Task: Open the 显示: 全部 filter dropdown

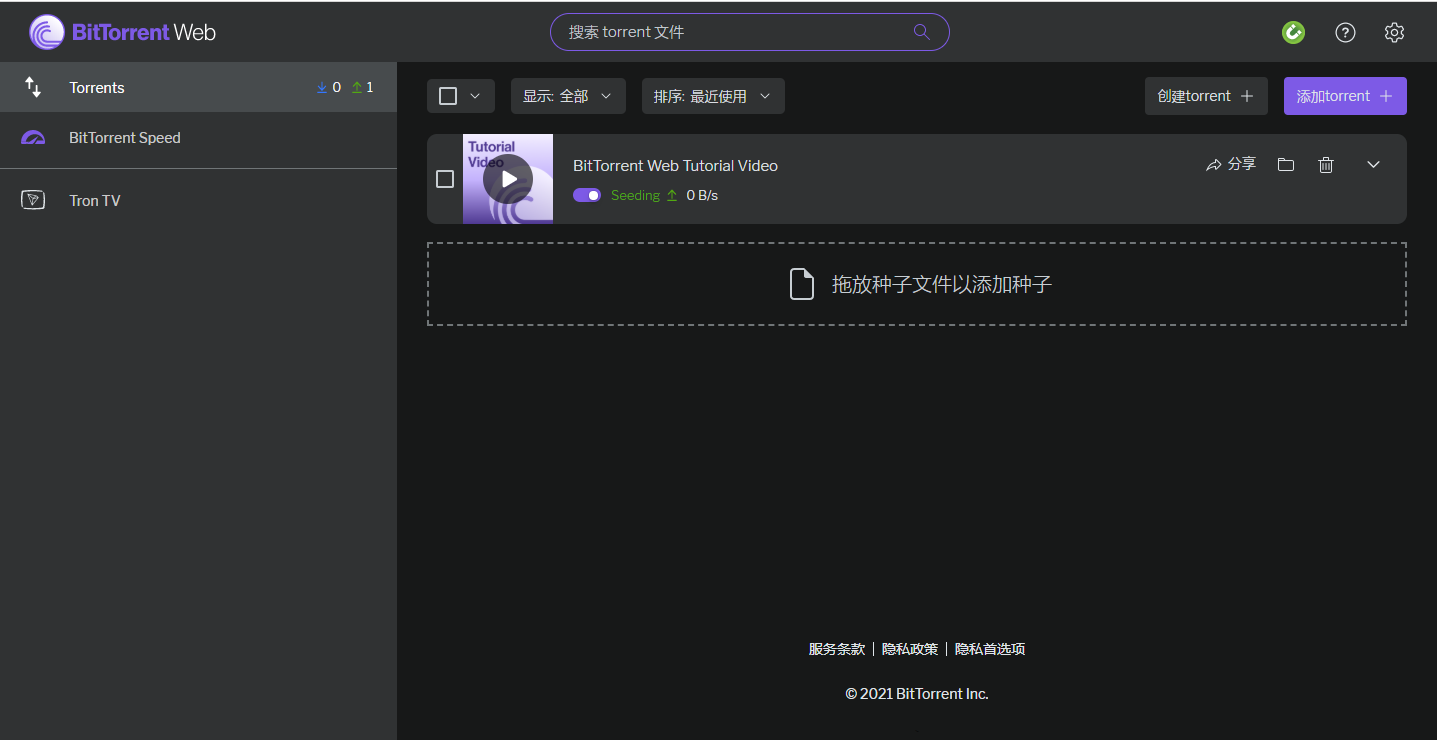Action: click(567, 96)
